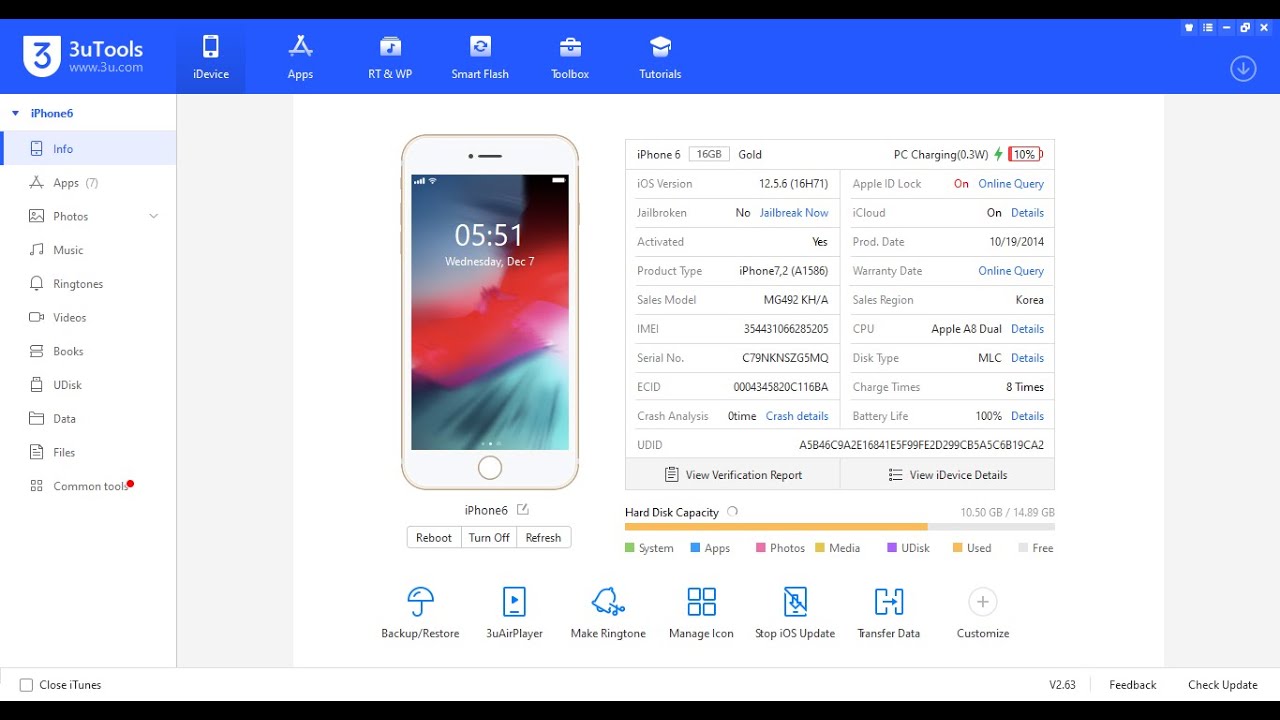Screen dimensions: 1280x720
Task: Click the menu list icon in title bar
Action: coord(1208,28)
